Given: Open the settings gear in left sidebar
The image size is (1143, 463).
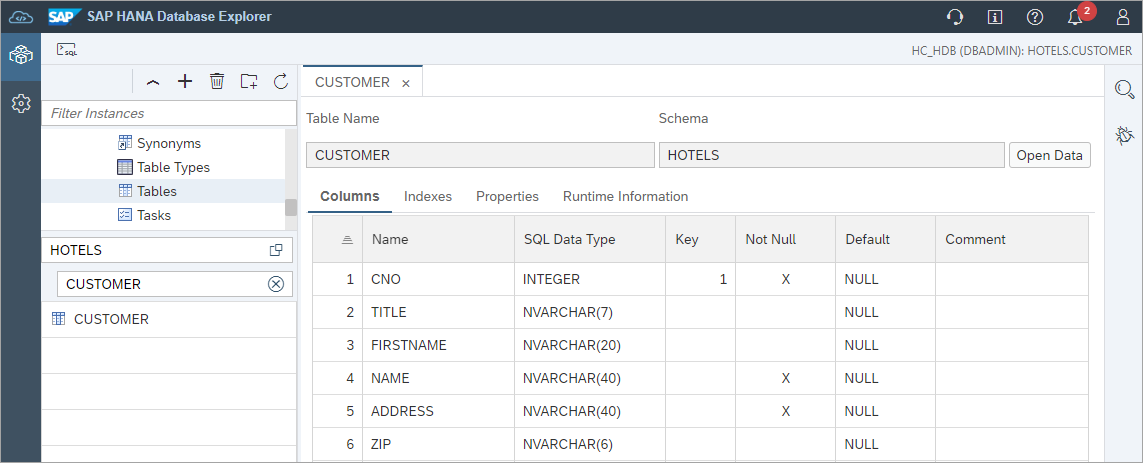Looking at the screenshot, I should tap(20, 104).
